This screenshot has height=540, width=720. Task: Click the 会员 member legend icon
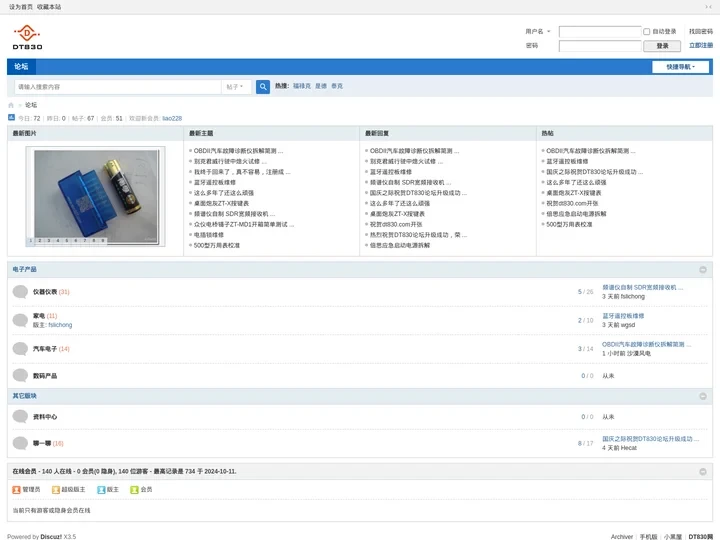(134, 489)
